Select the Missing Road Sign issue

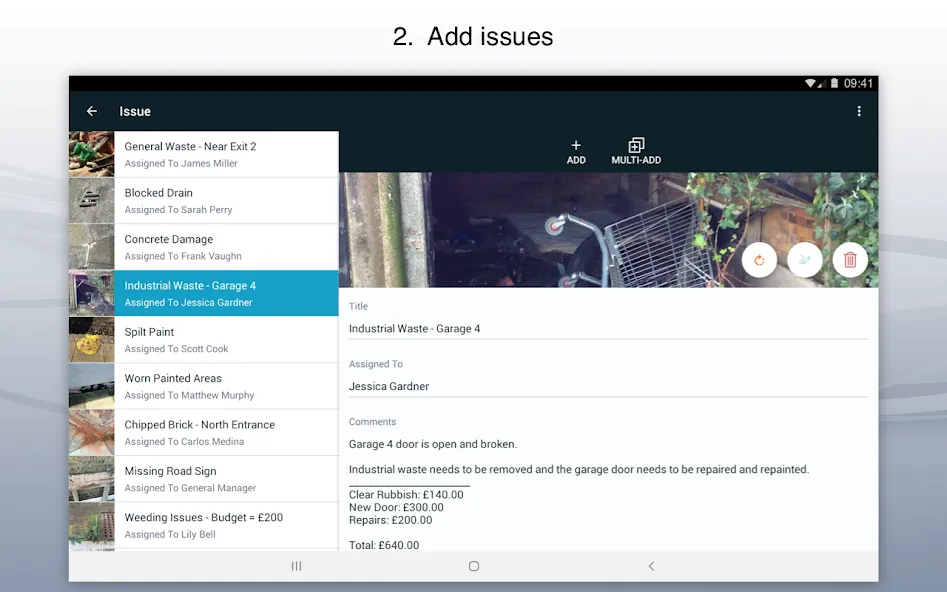coord(204,479)
